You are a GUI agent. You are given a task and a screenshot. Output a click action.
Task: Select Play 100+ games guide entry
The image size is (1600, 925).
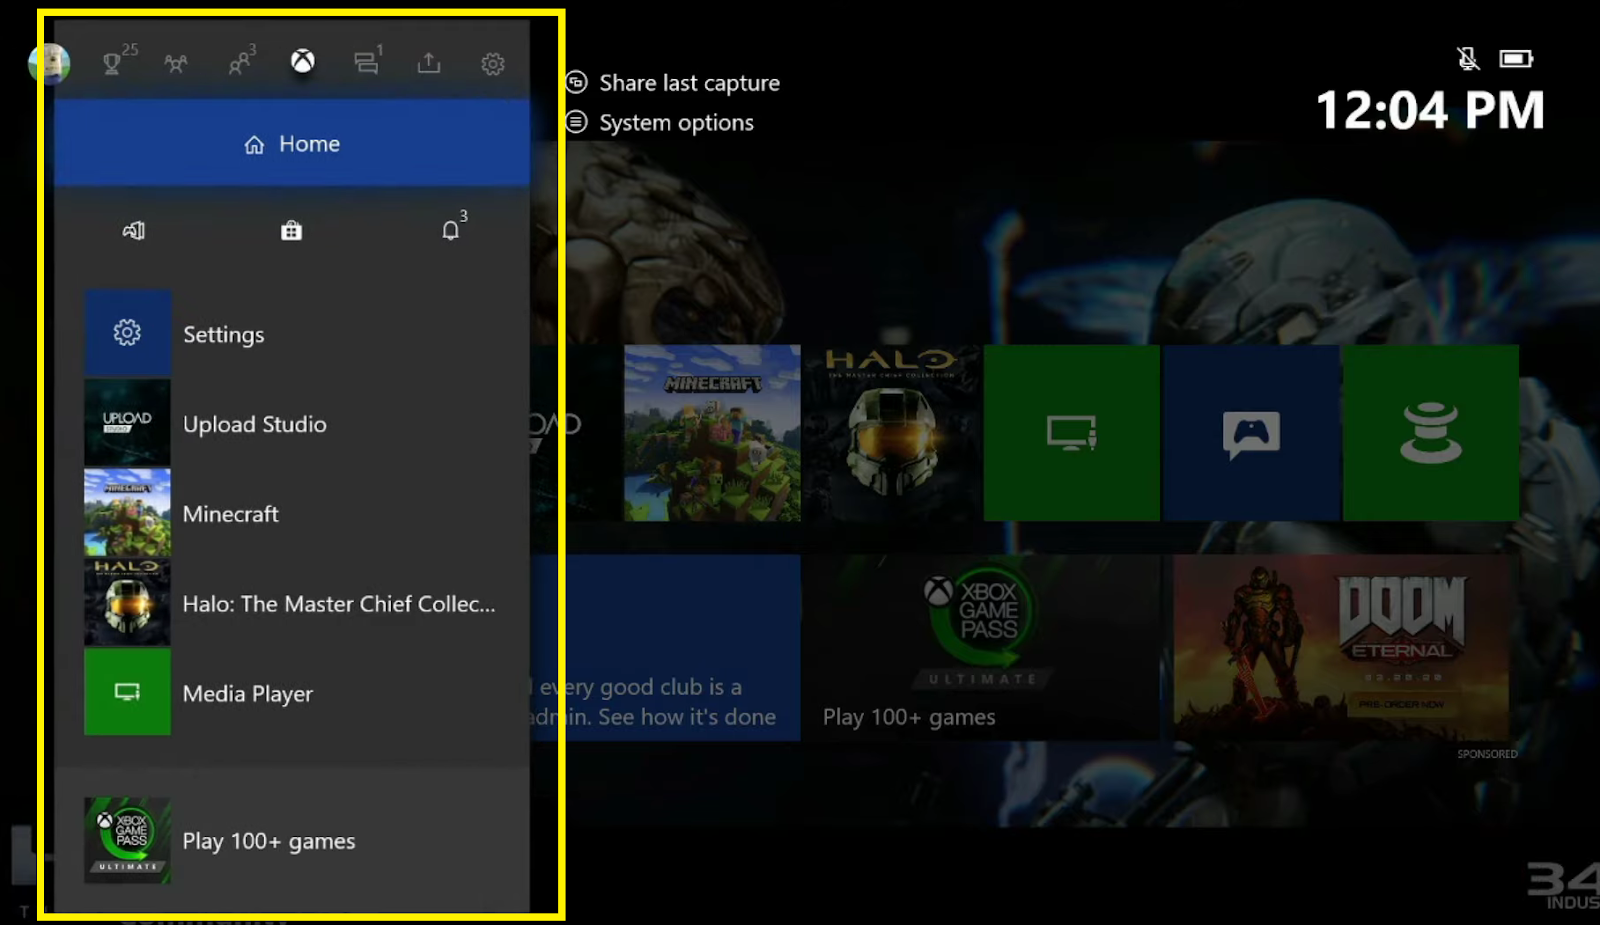pyautogui.click(x=269, y=842)
